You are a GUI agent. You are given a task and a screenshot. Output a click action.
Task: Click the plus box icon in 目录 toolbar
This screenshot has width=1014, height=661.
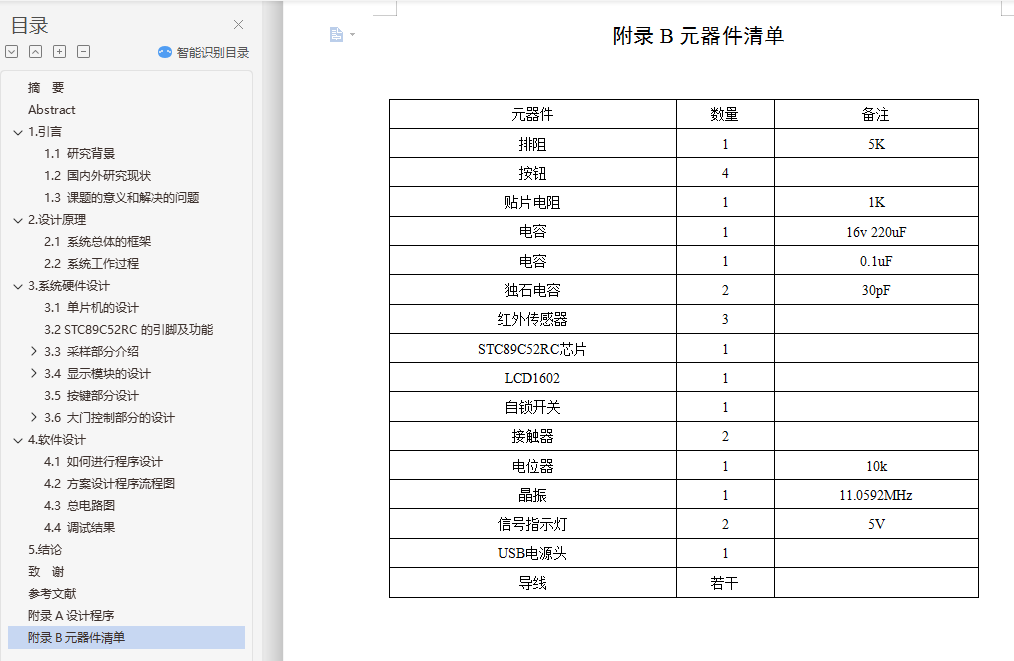59,52
